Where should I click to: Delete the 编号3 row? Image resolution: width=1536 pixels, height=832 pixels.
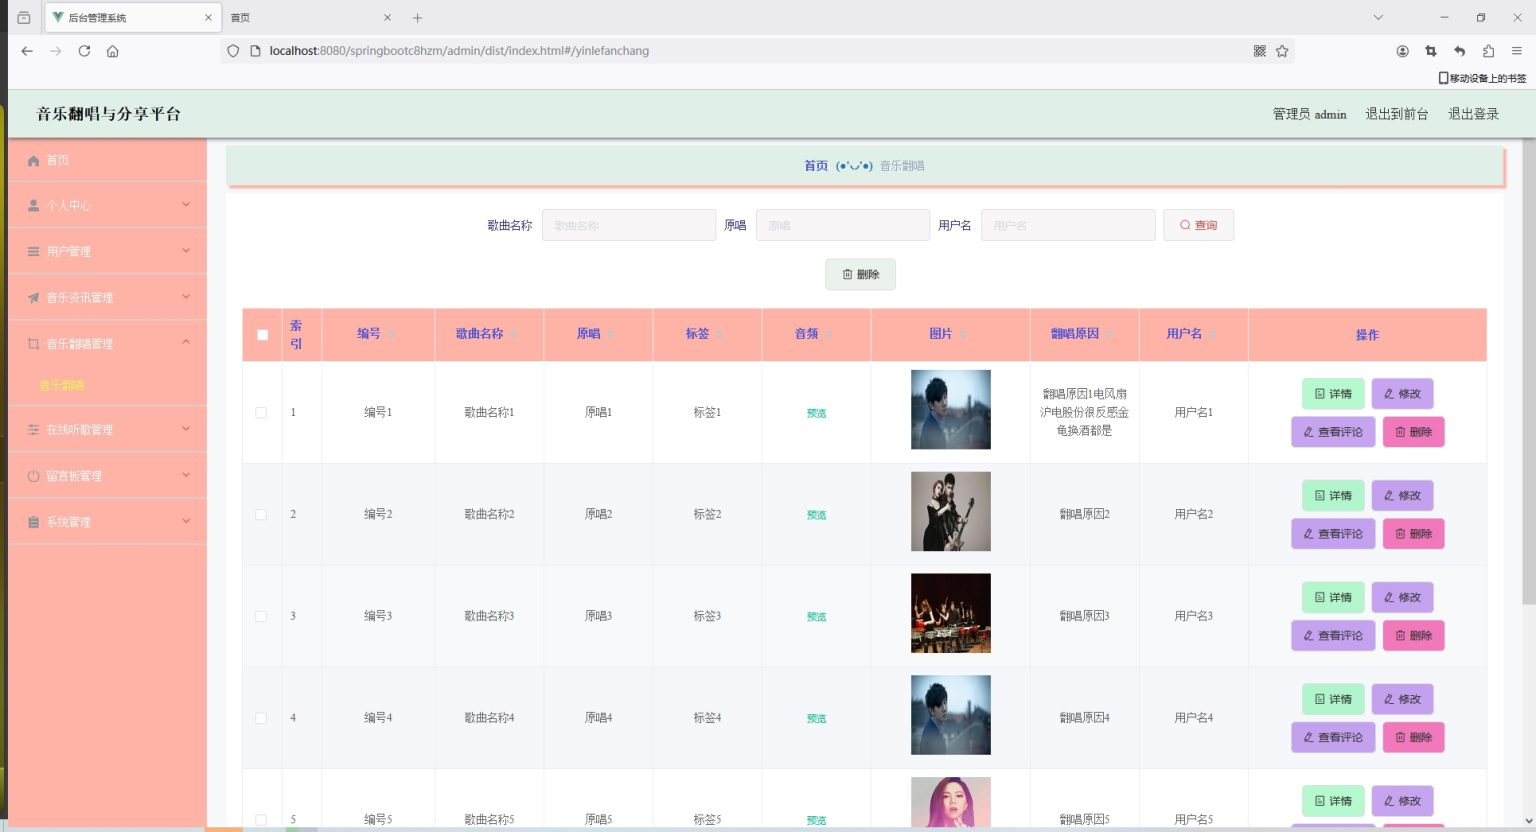tap(1413, 636)
